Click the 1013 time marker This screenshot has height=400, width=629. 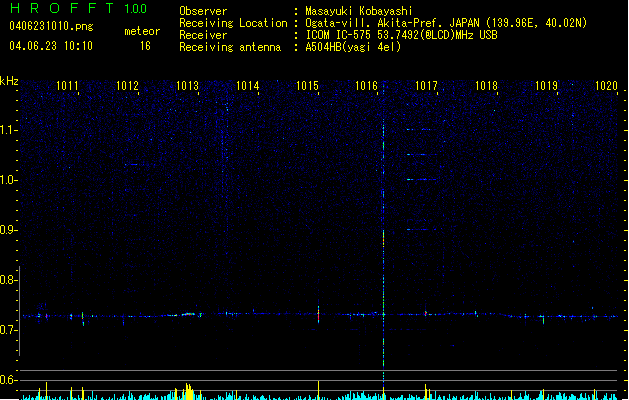(x=187, y=86)
